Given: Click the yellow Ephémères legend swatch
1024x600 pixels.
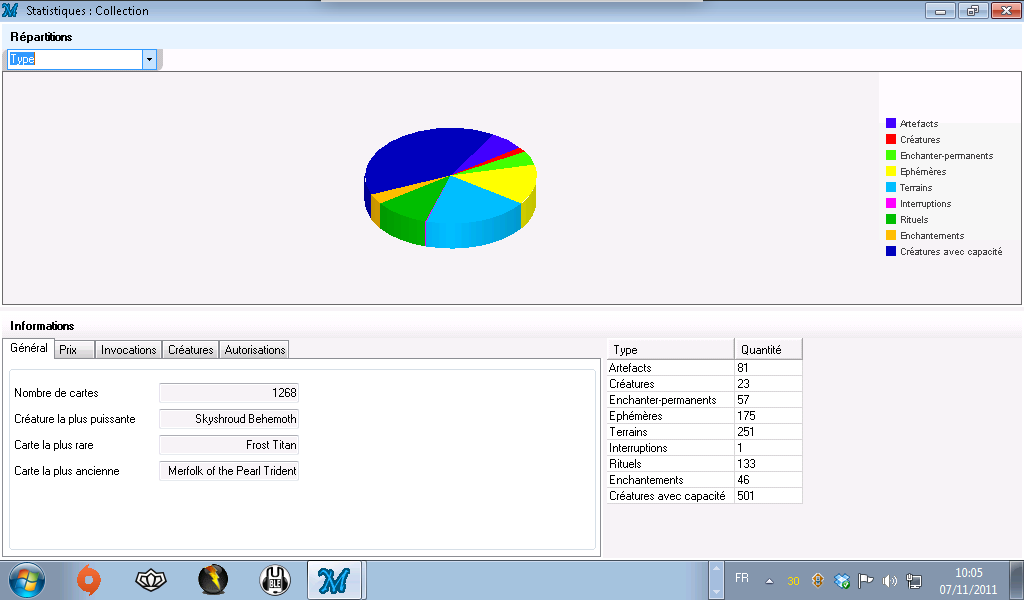Looking at the screenshot, I should coord(891,171).
